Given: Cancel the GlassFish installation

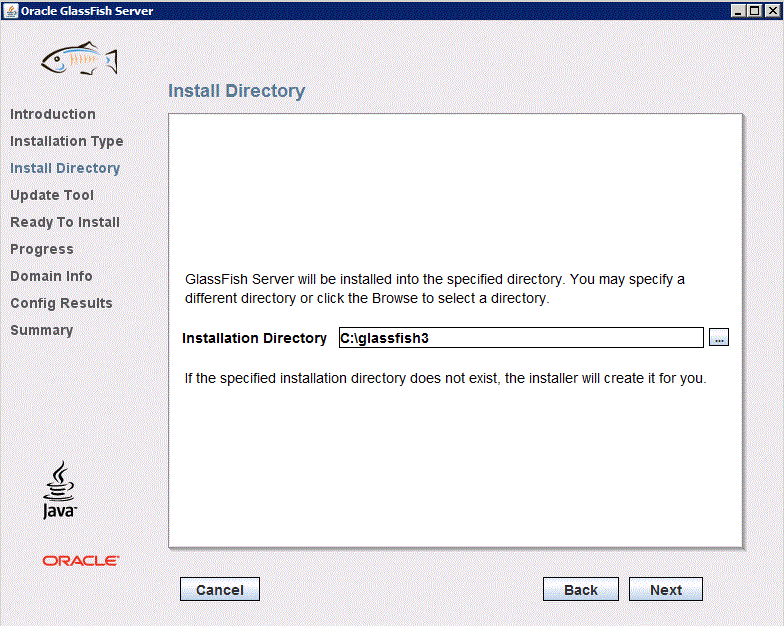Looking at the screenshot, I should 220,590.
